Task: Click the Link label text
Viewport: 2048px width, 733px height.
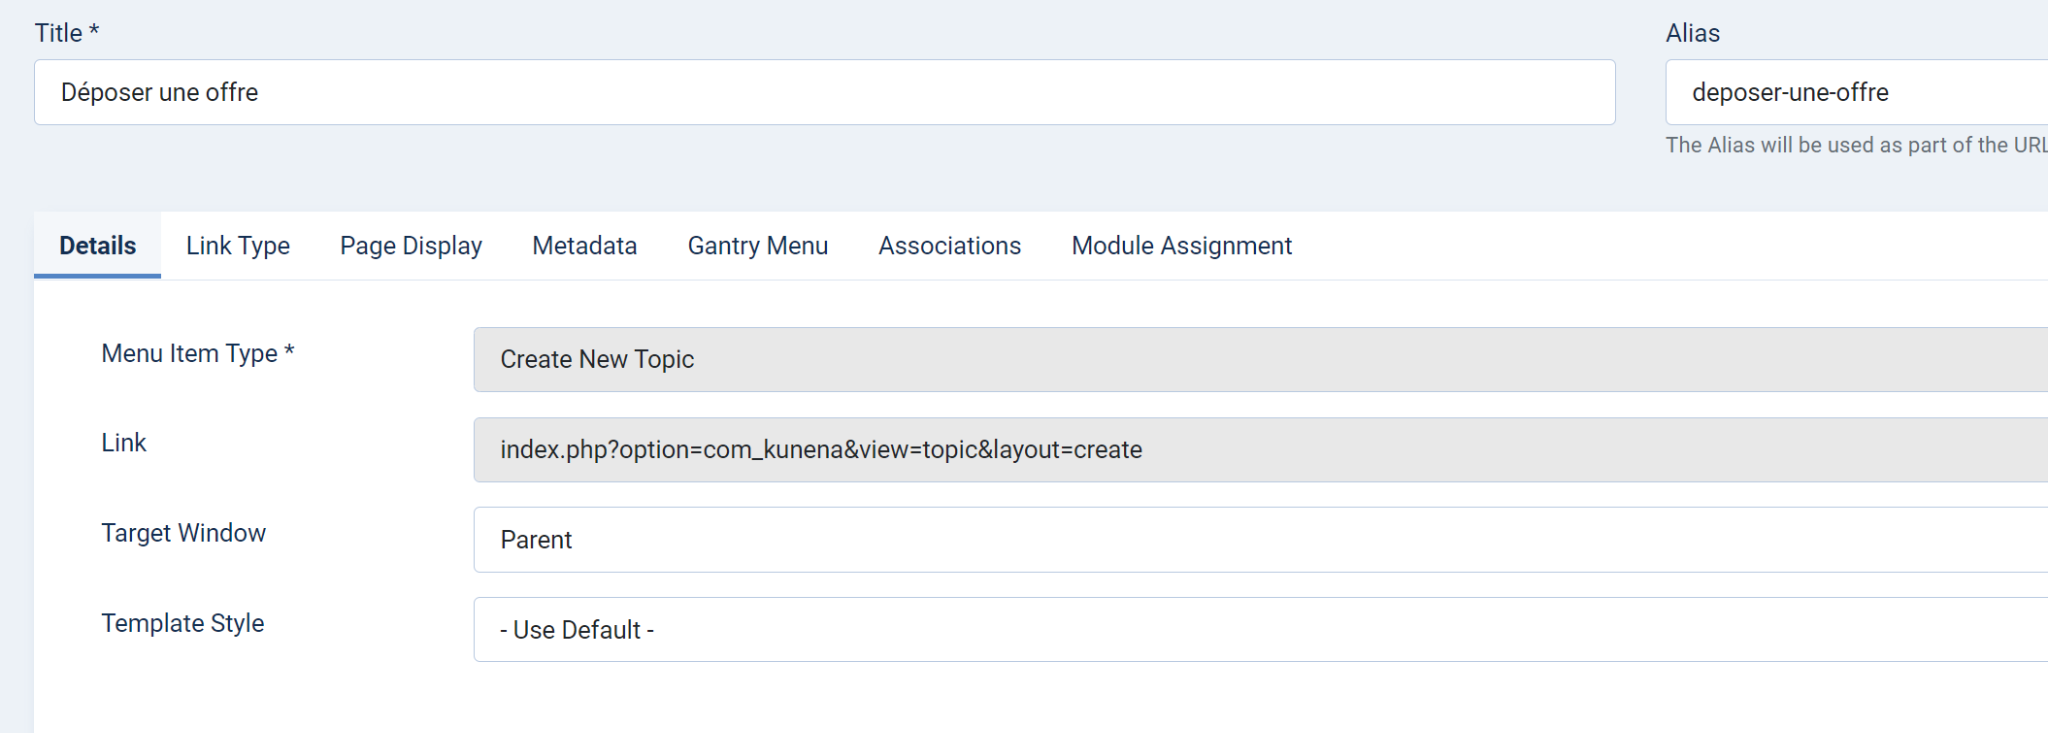Action: point(124,443)
